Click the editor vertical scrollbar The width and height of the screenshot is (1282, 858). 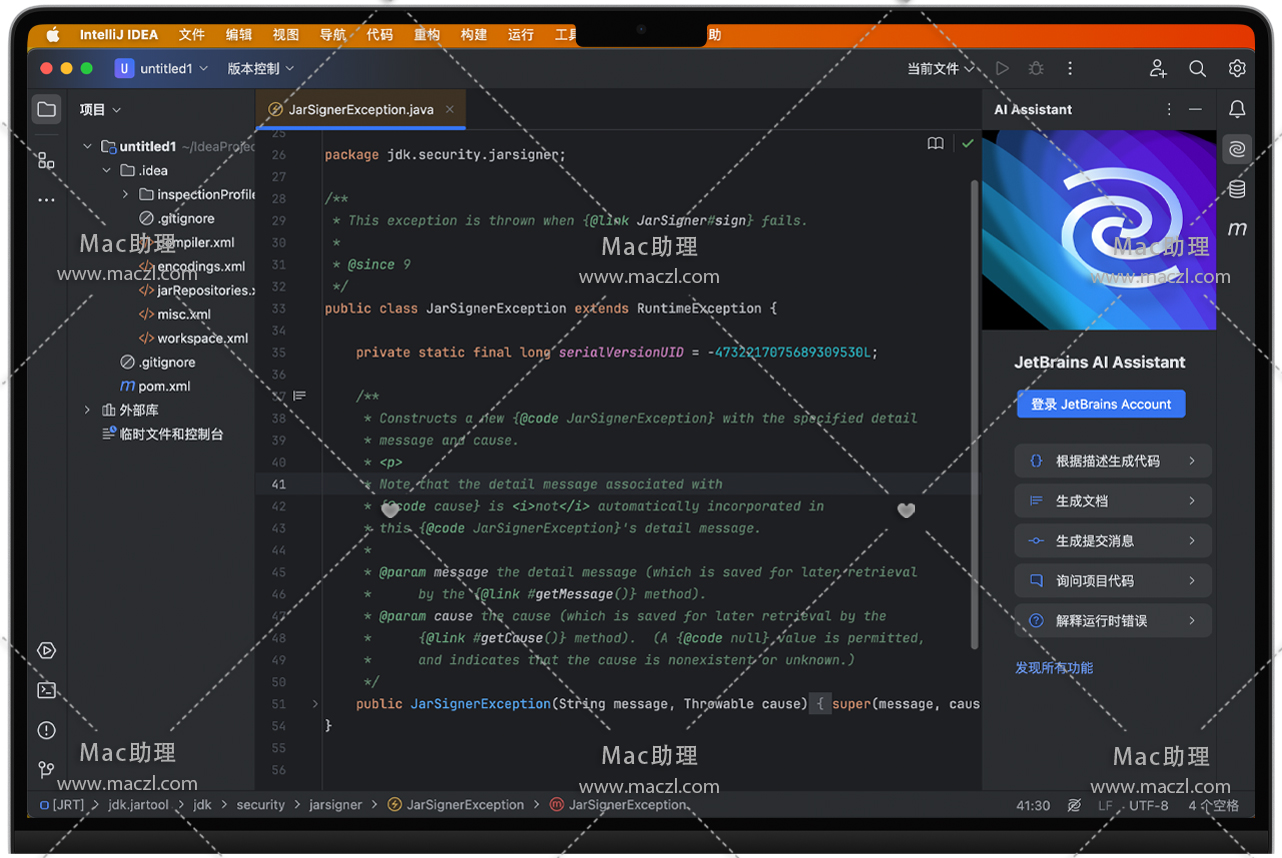tap(975, 400)
